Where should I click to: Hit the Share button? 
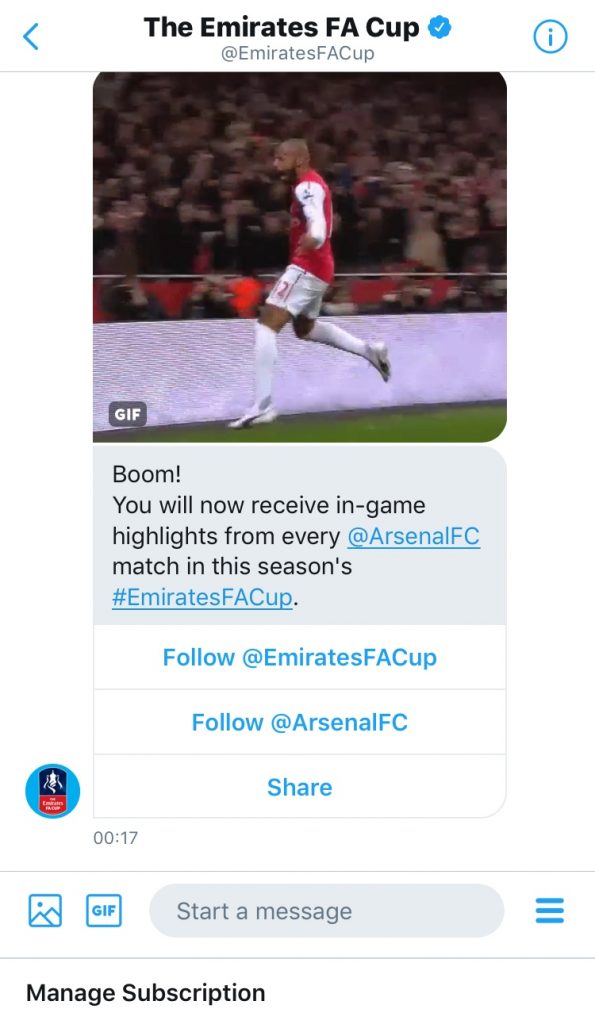[x=299, y=787]
